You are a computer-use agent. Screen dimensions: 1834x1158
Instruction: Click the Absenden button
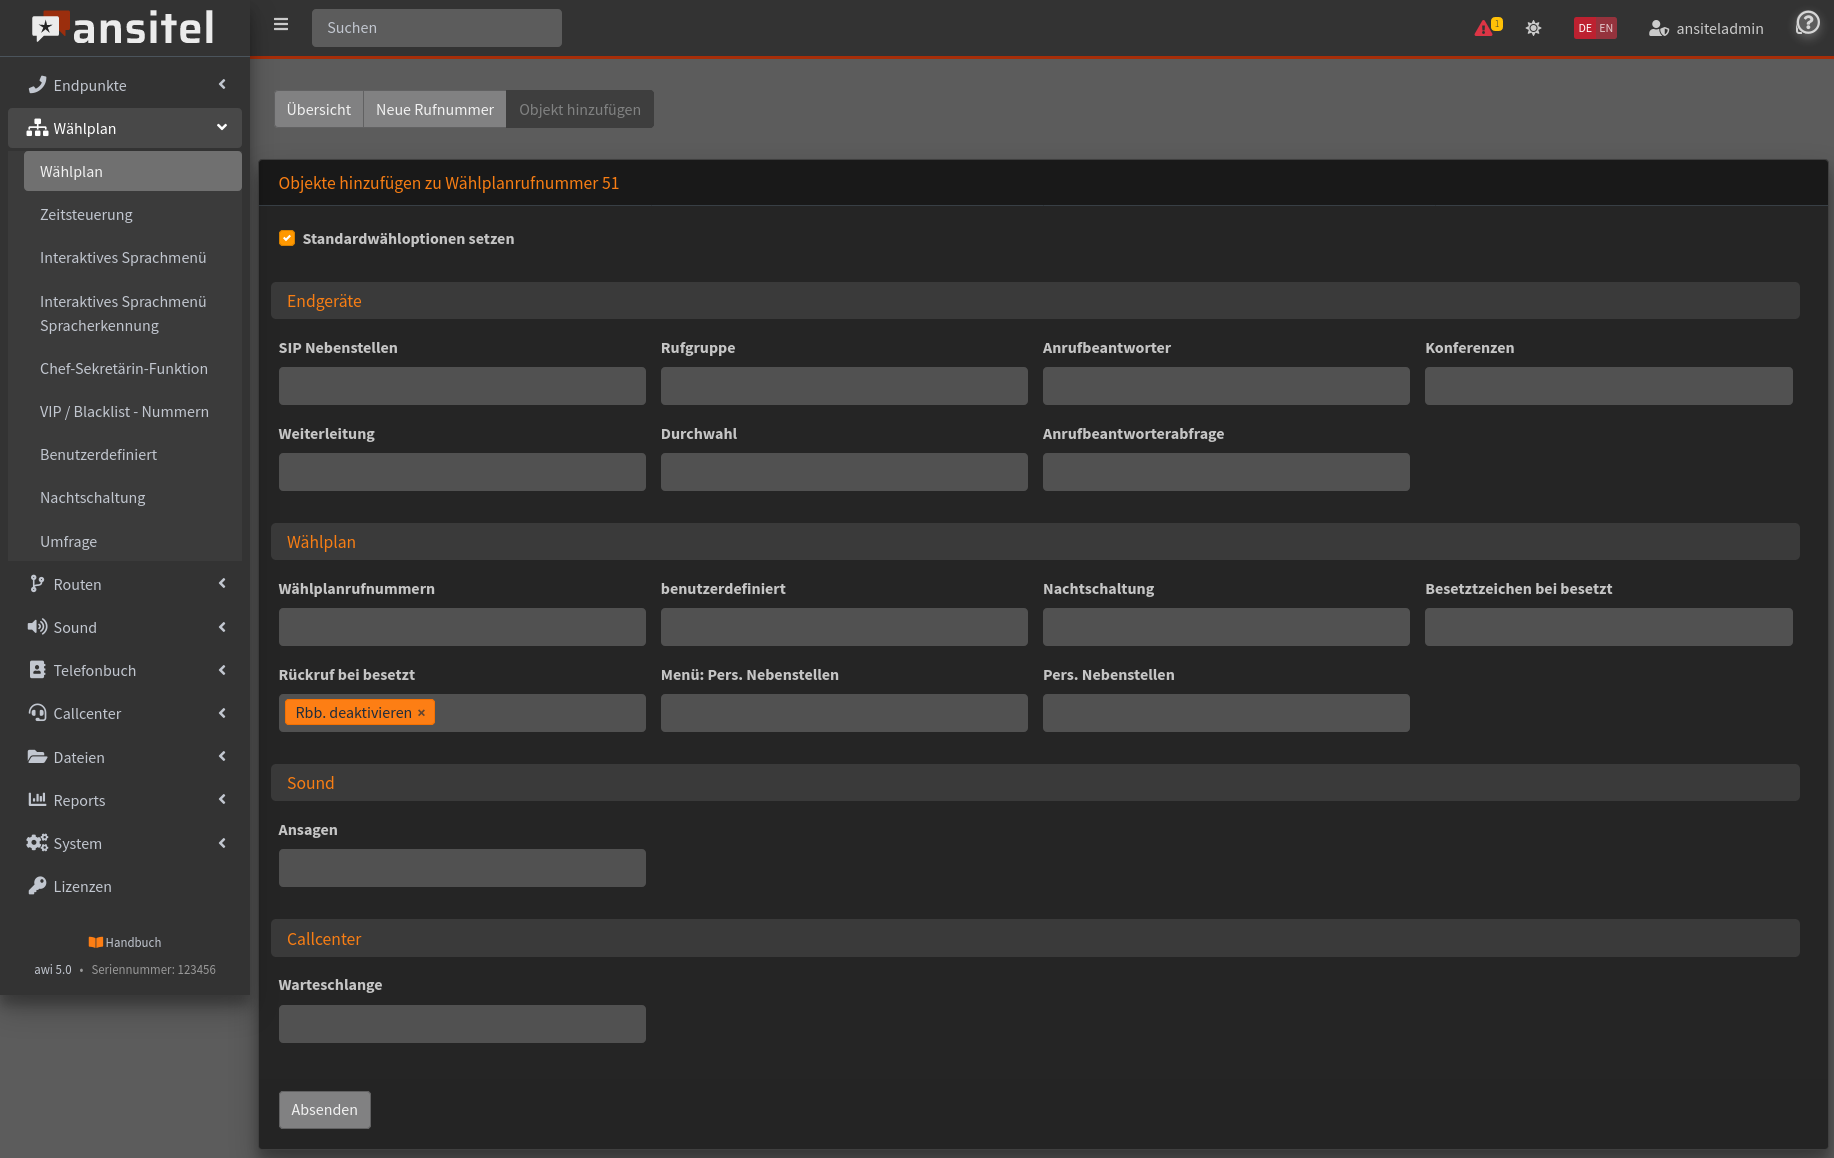pos(324,1110)
